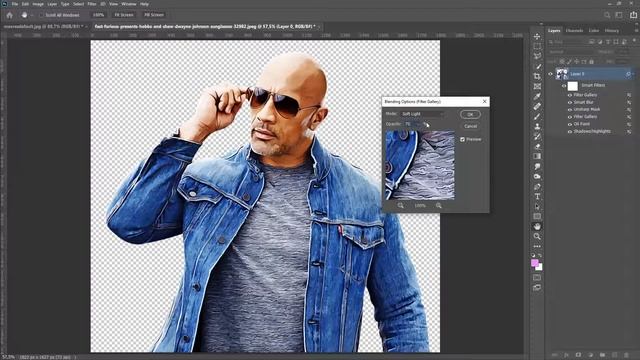
Task: Select the Hand tool in toolbar
Action: [537, 226]
